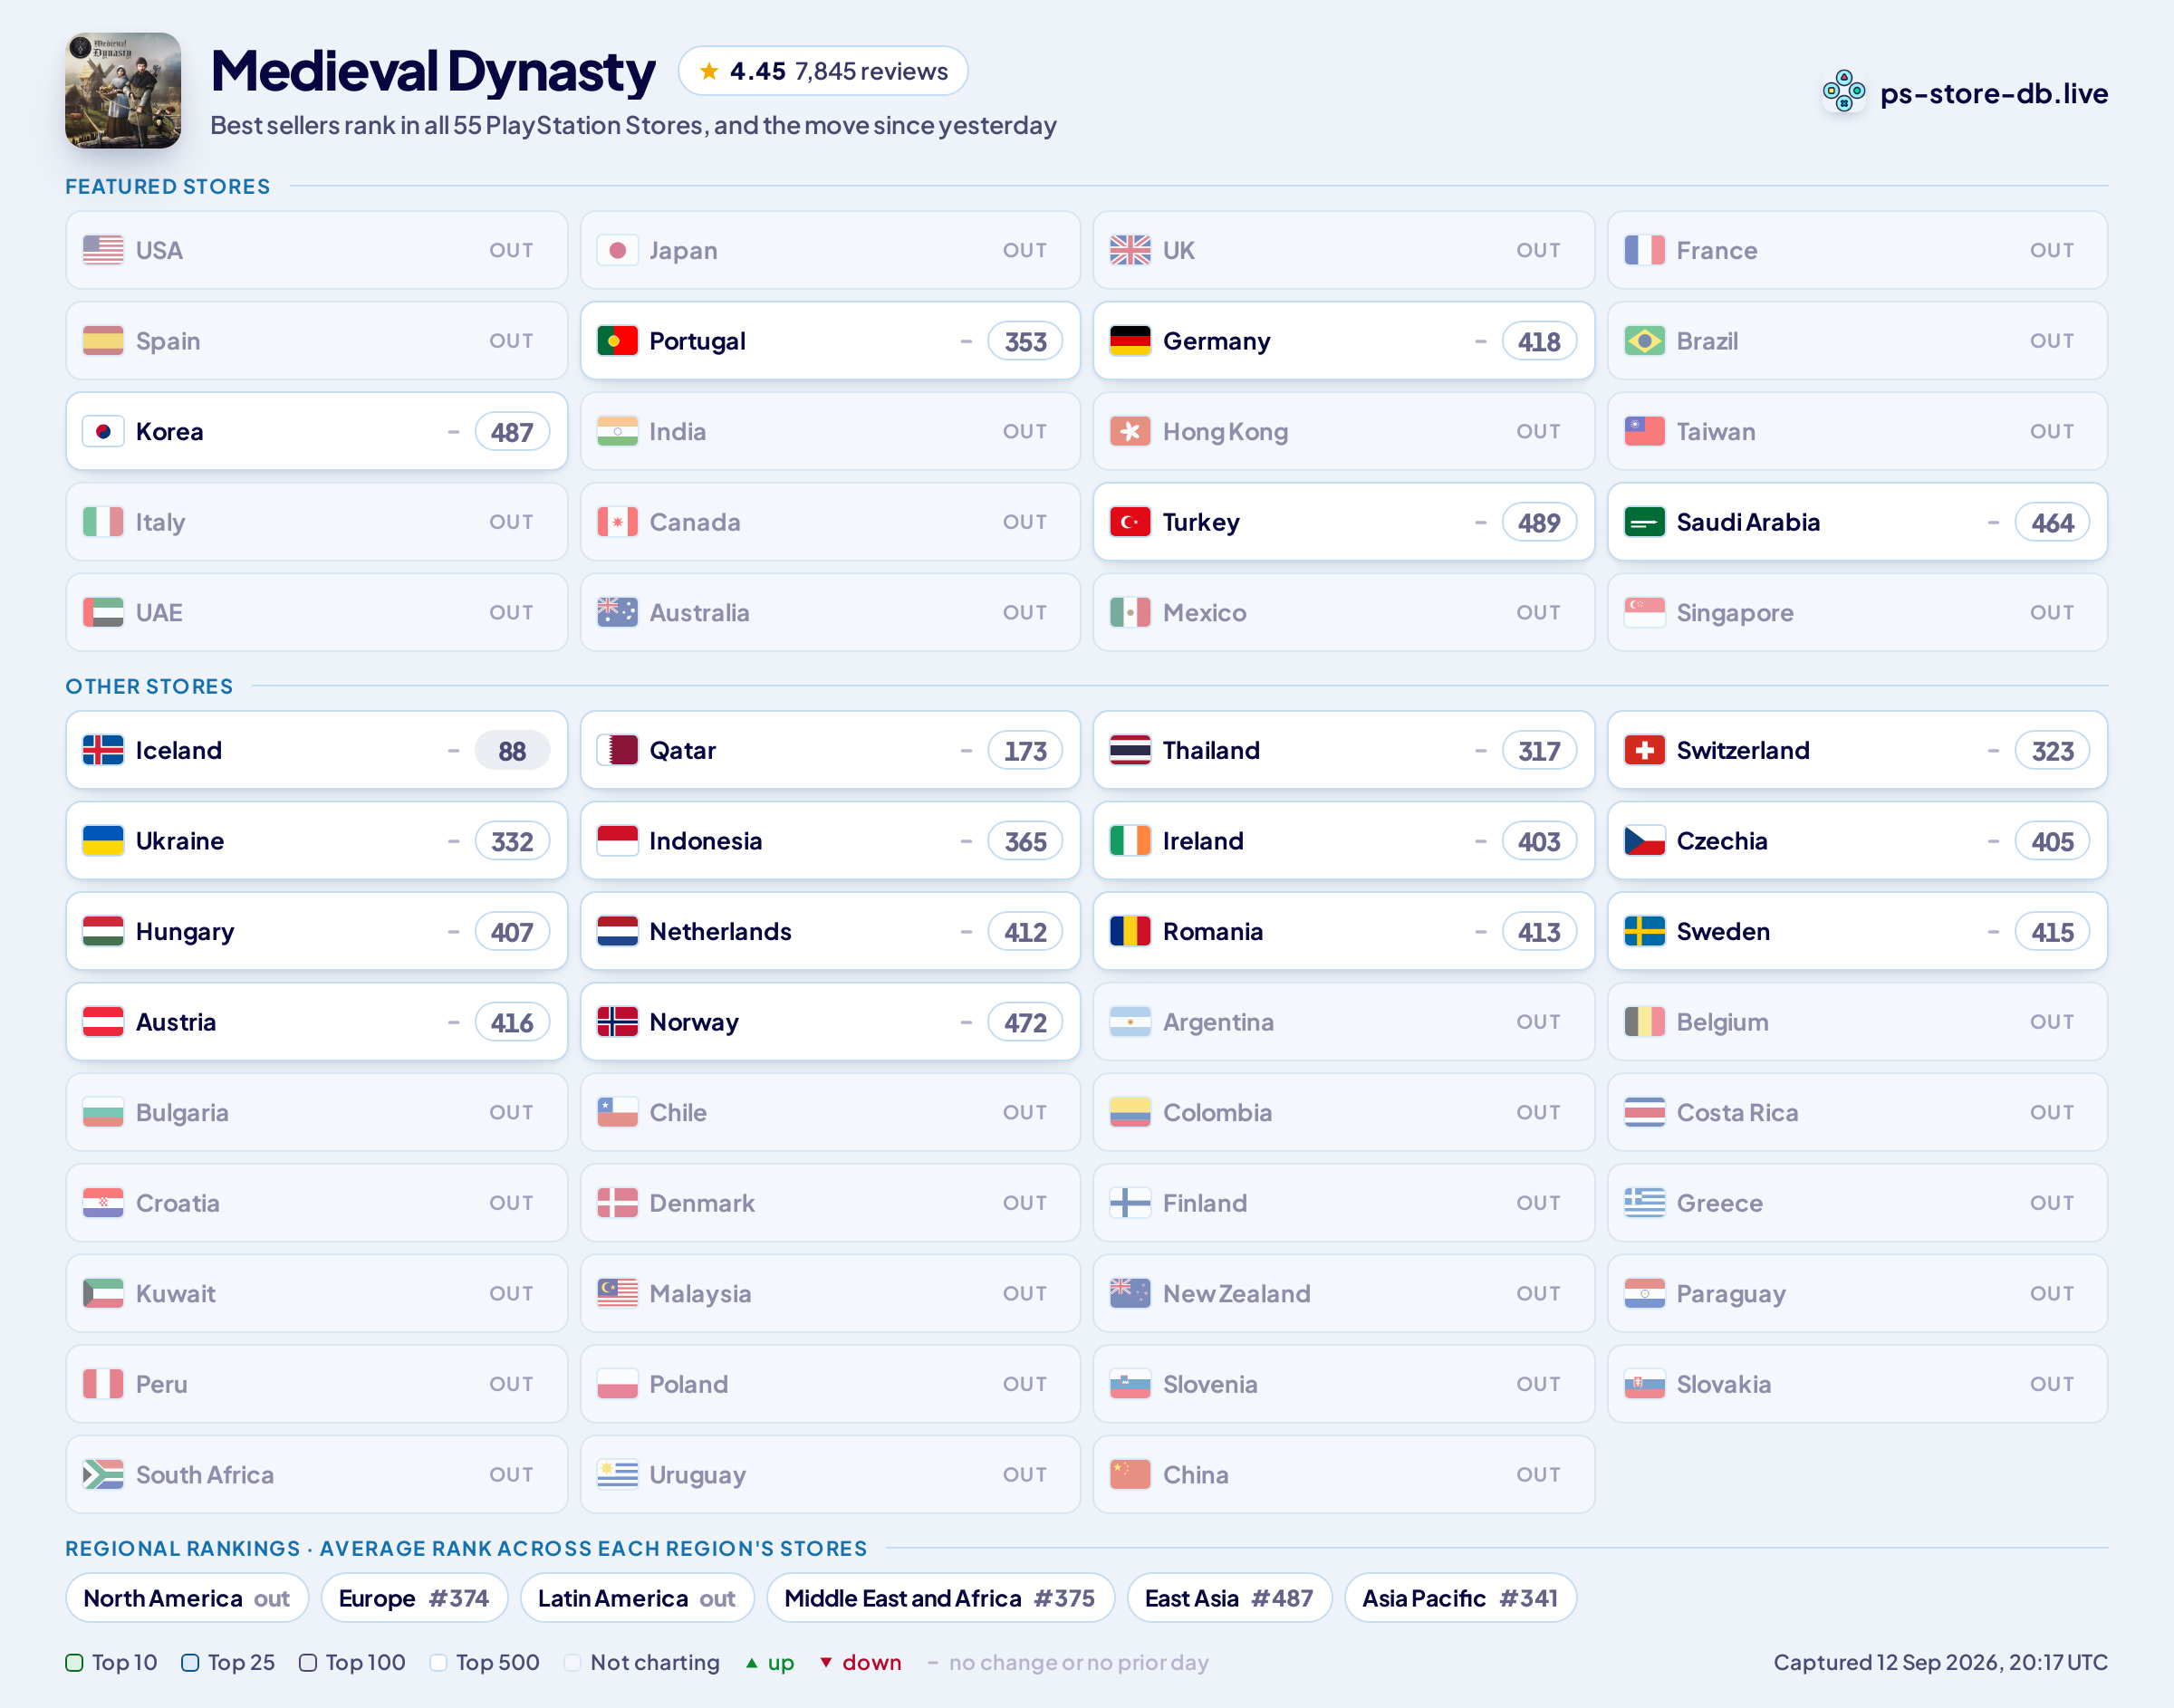This screenshot has width=2174, height=1708.
Task: Open the 7,845 reviews rating badge
Action: click(x=823, y=71)
